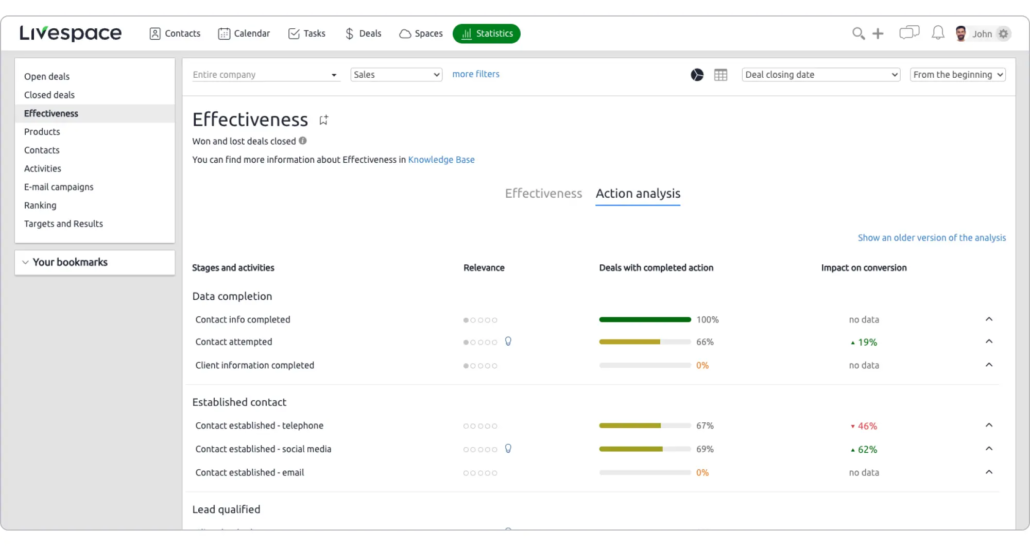Click the Established contact stage heading
The image size is (1030, 546).
point(239,402)
